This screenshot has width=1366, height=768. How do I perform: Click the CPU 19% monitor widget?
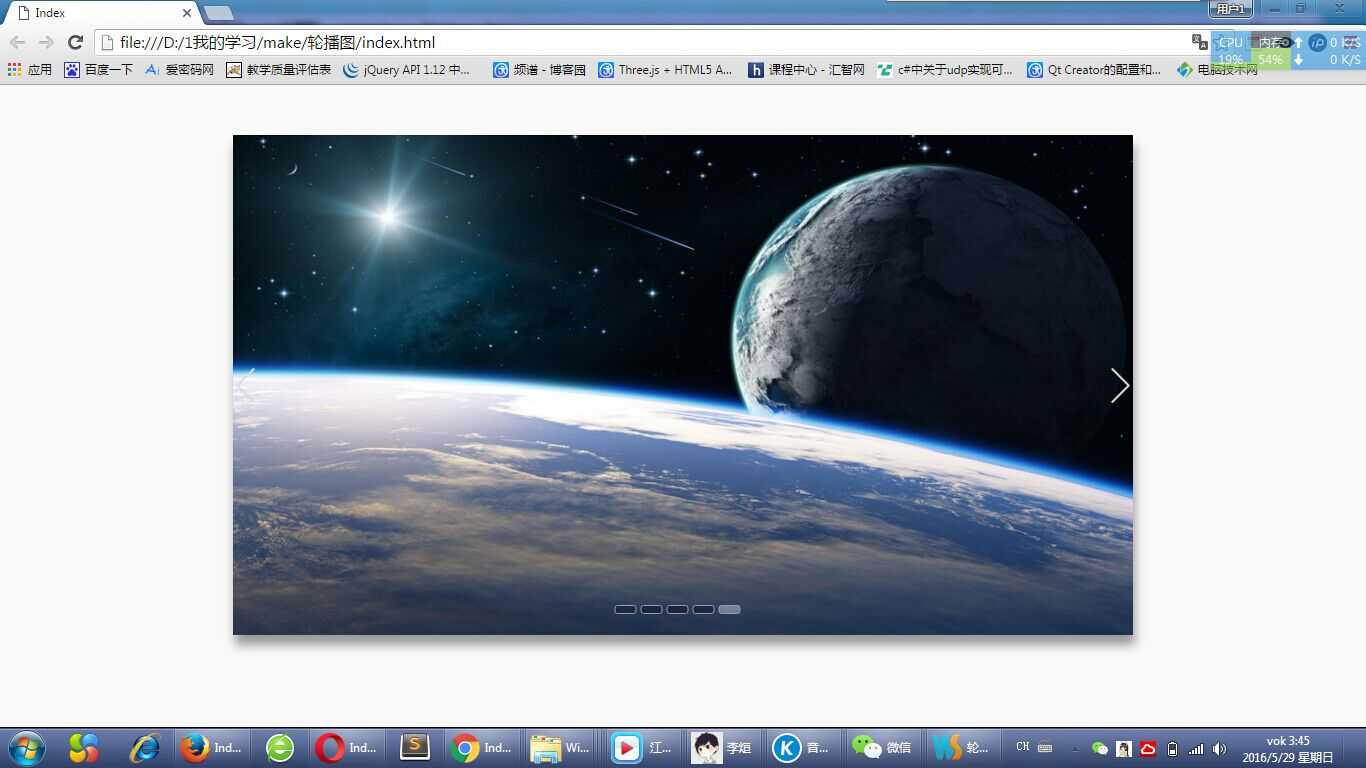coord(1231,51)
